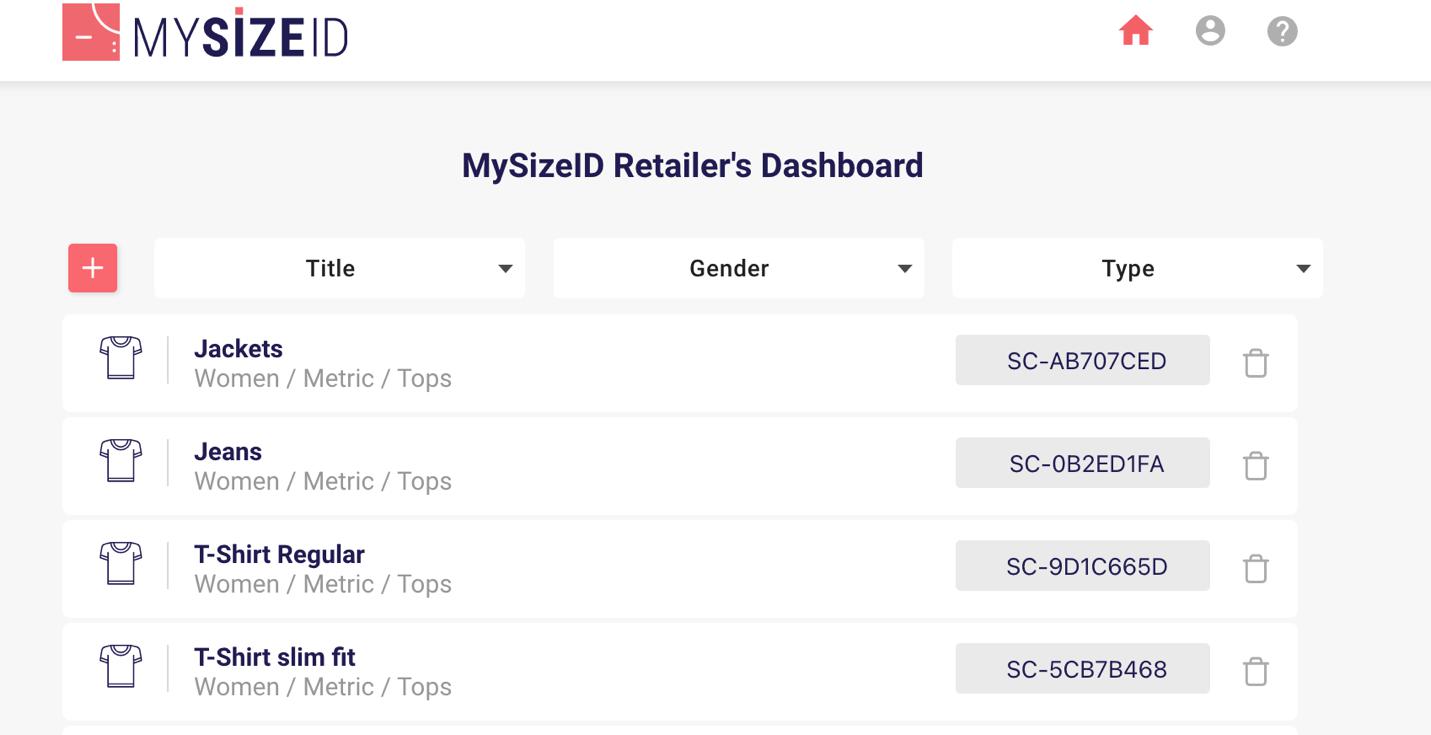The image size is (1431, 735).
Task: Delete the Jackets size chart
Action: click(x=1255, y=363)
